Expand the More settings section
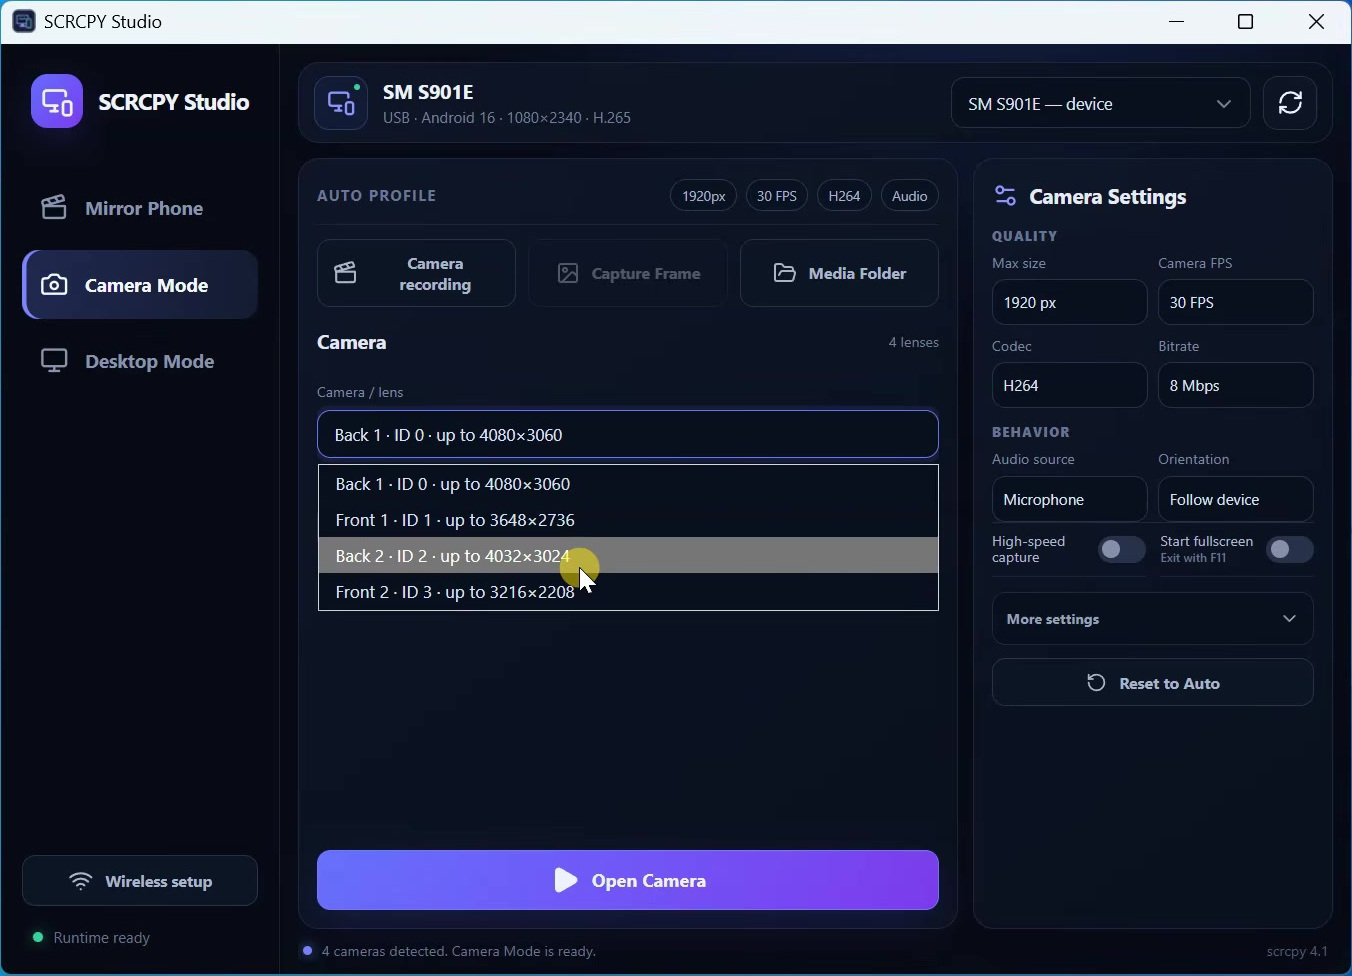The width and height of the screenshot is (1352, 976). tap(1153, 619)
